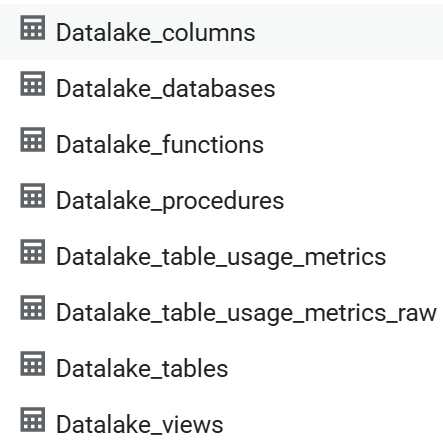Click the table icon beside Datalake_table_usage_metrics

33,252
